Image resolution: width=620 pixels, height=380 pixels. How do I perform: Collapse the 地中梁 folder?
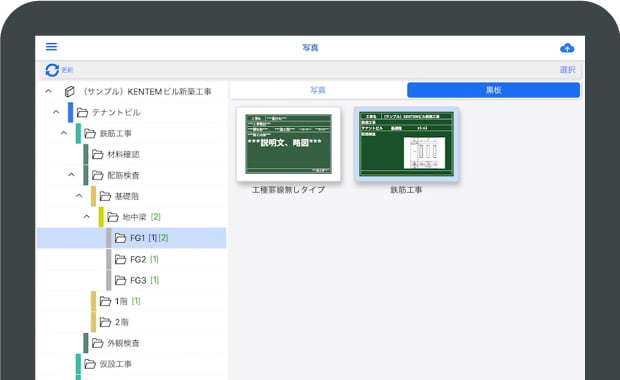click(87, 217)
